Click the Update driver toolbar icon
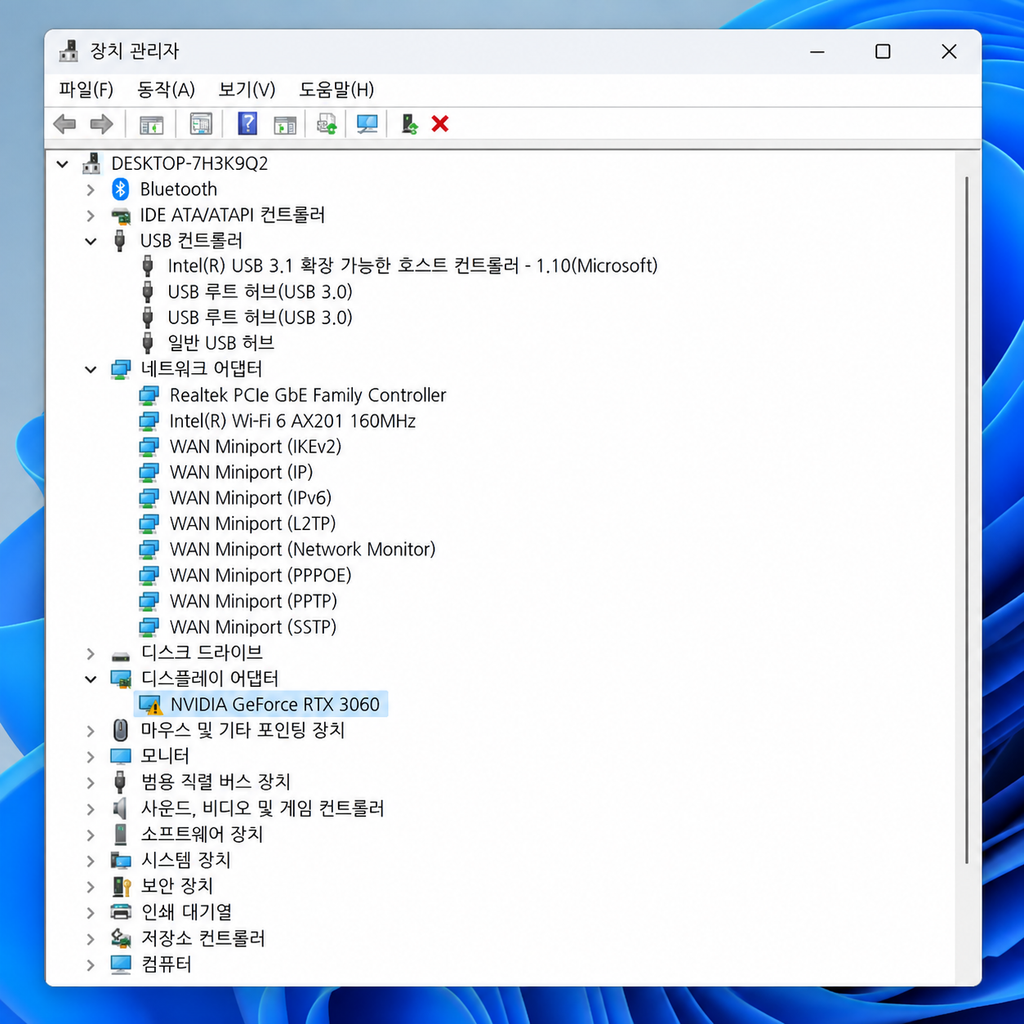 tap(327, 123)
